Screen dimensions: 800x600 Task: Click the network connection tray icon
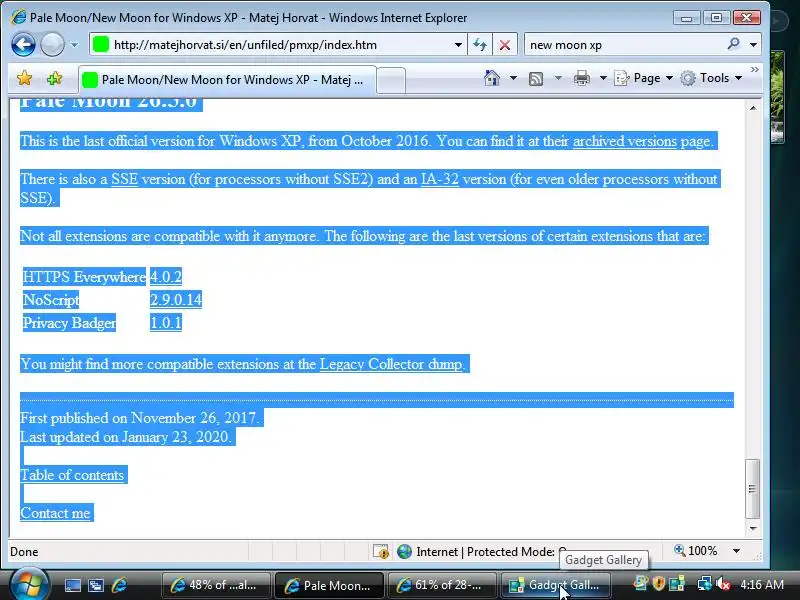pos(704,584)
